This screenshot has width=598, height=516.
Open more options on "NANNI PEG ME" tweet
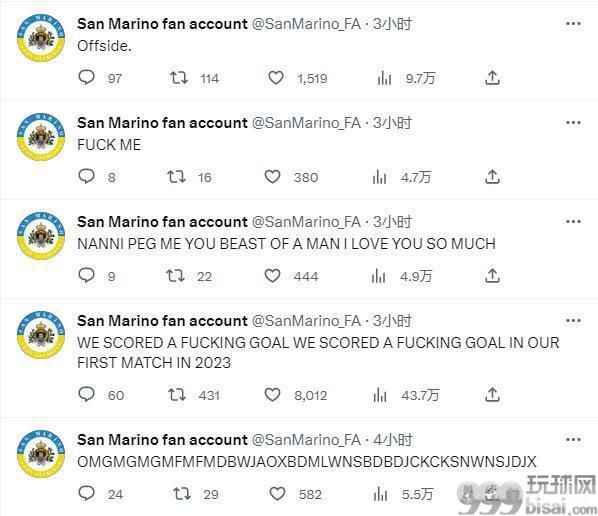573,222
